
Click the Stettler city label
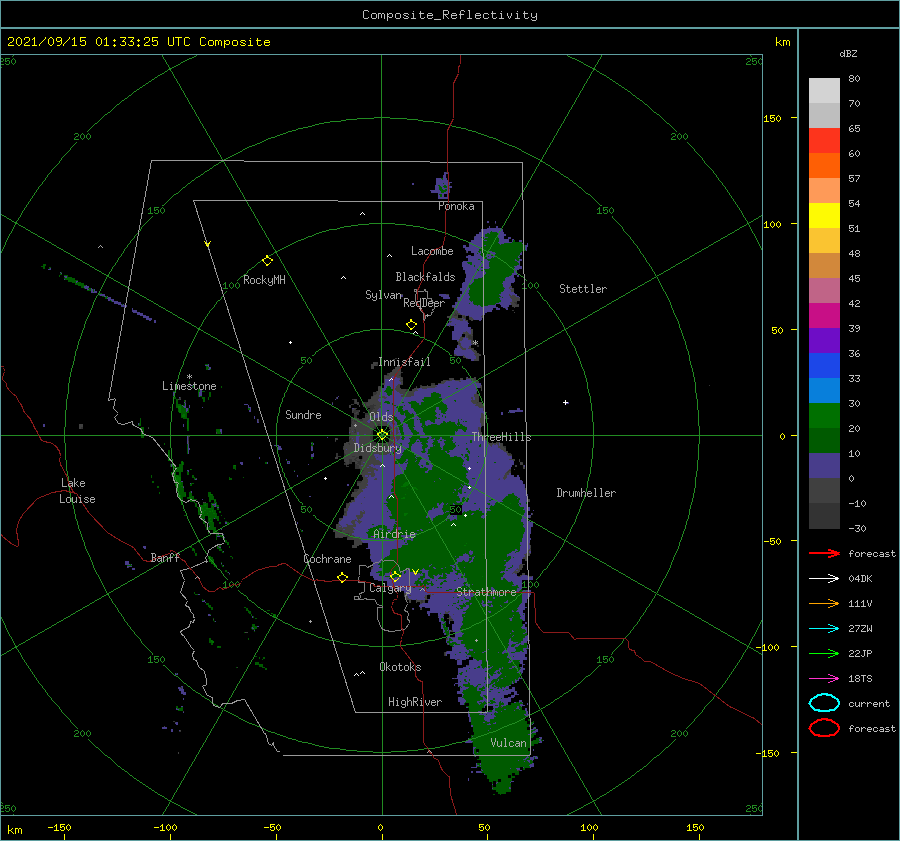tap(583, 289)
